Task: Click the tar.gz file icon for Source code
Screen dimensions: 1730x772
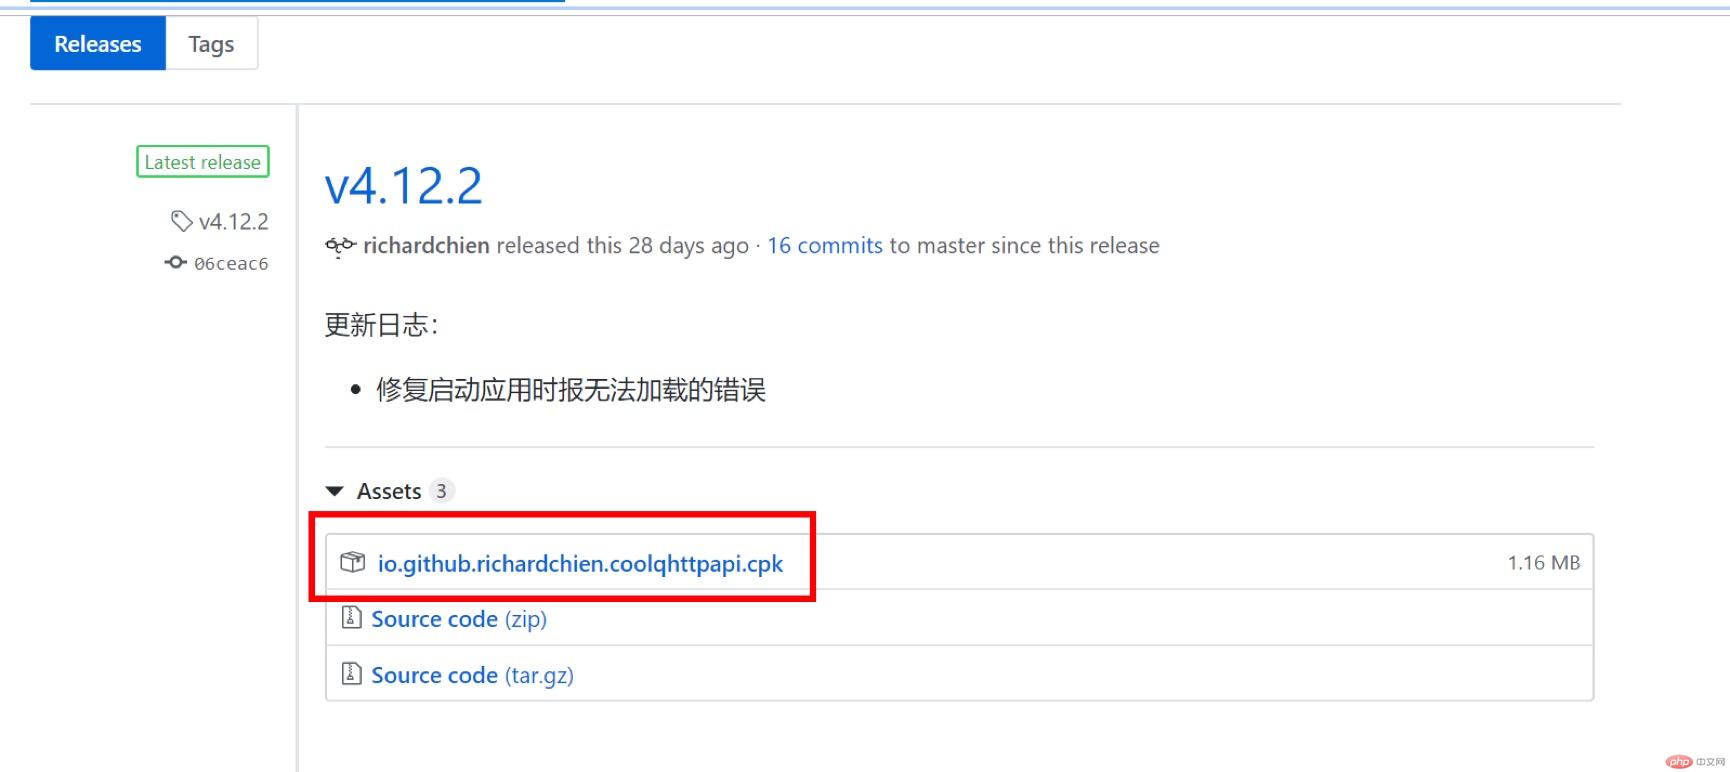Action: coord(351,673)
